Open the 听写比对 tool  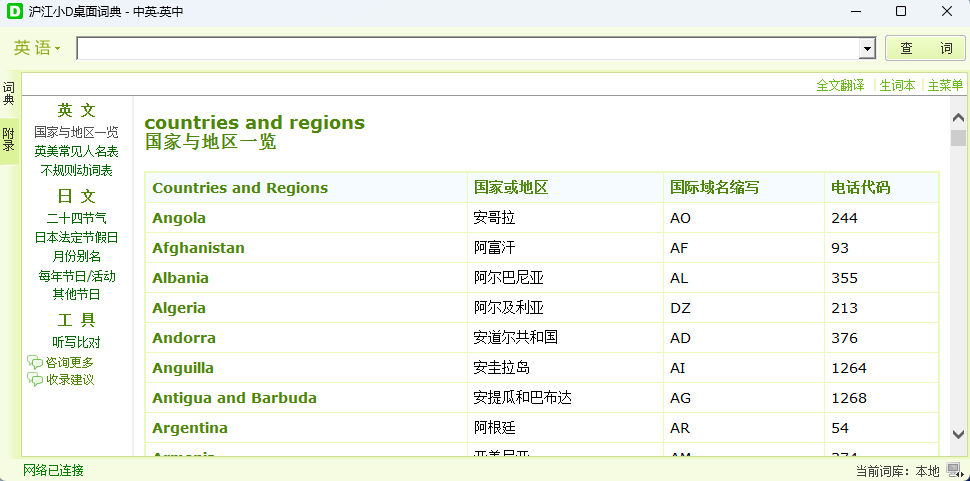76,343
